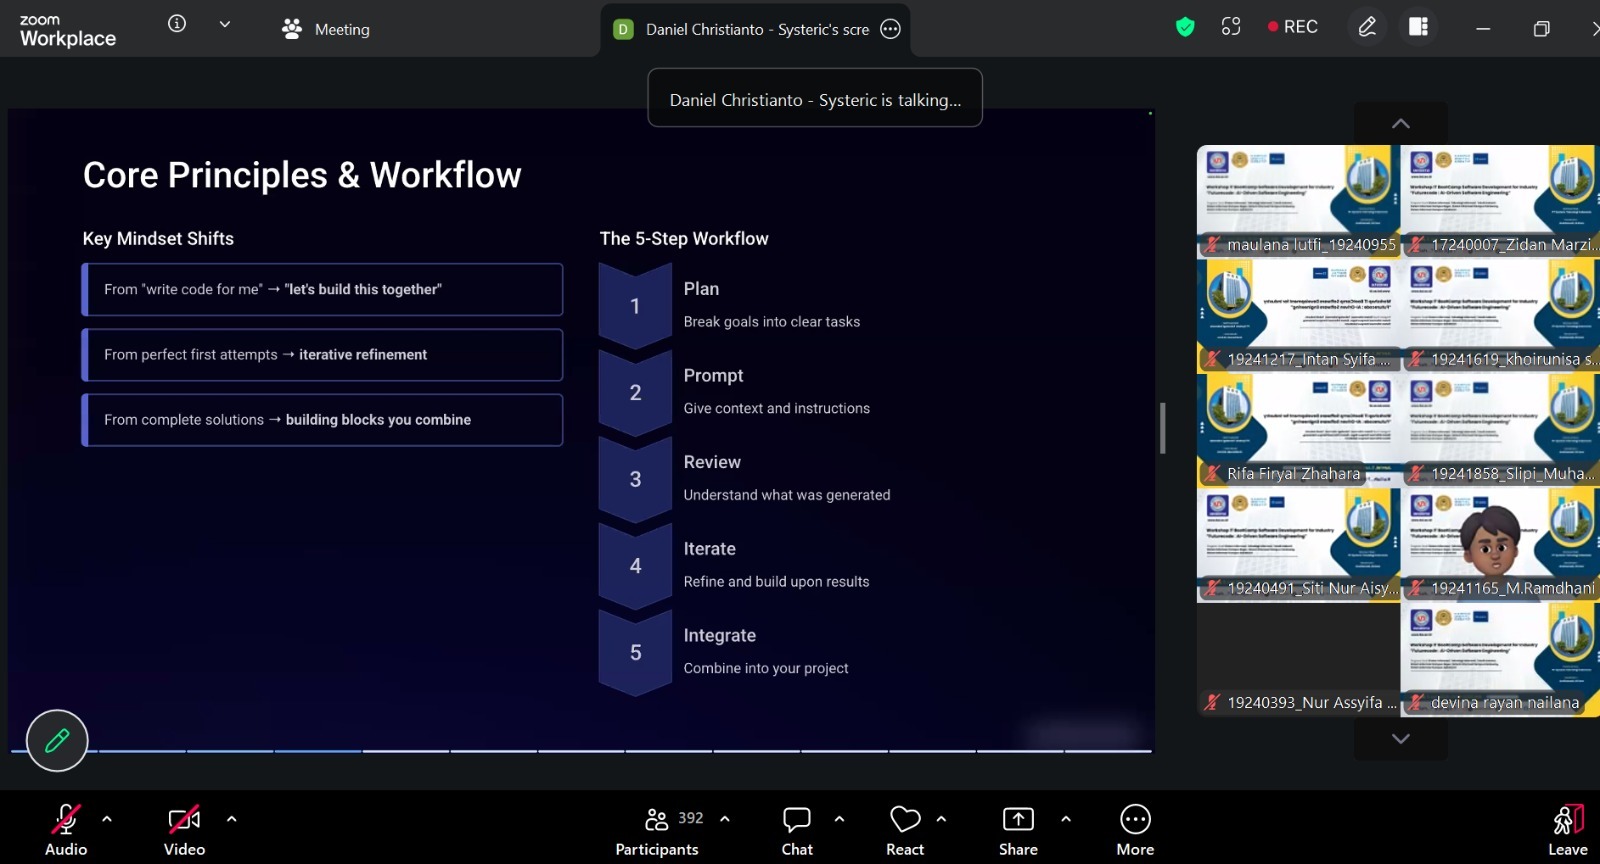The width and height of the screenshot is (1600, 864).
Task: Expand chat options arrow
Action: point(839,819)
